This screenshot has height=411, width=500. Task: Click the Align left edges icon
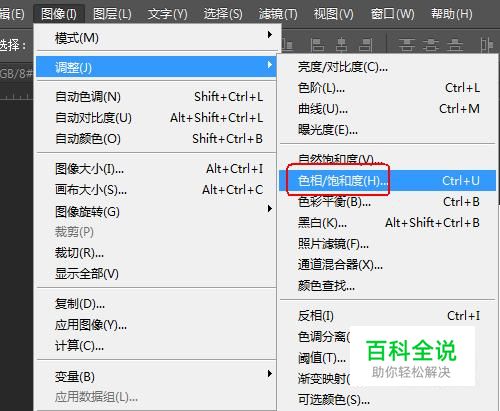coord(317,45)
